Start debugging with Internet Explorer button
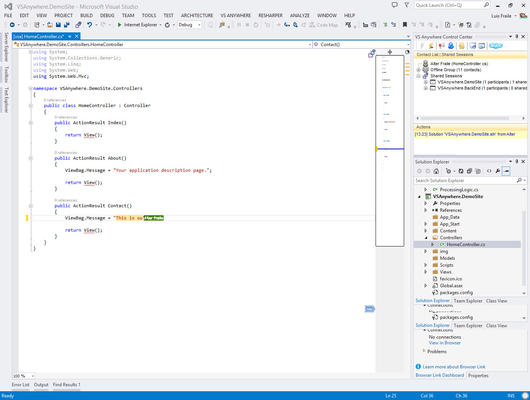Screen dimensions: 530x400 coord(137,25)
